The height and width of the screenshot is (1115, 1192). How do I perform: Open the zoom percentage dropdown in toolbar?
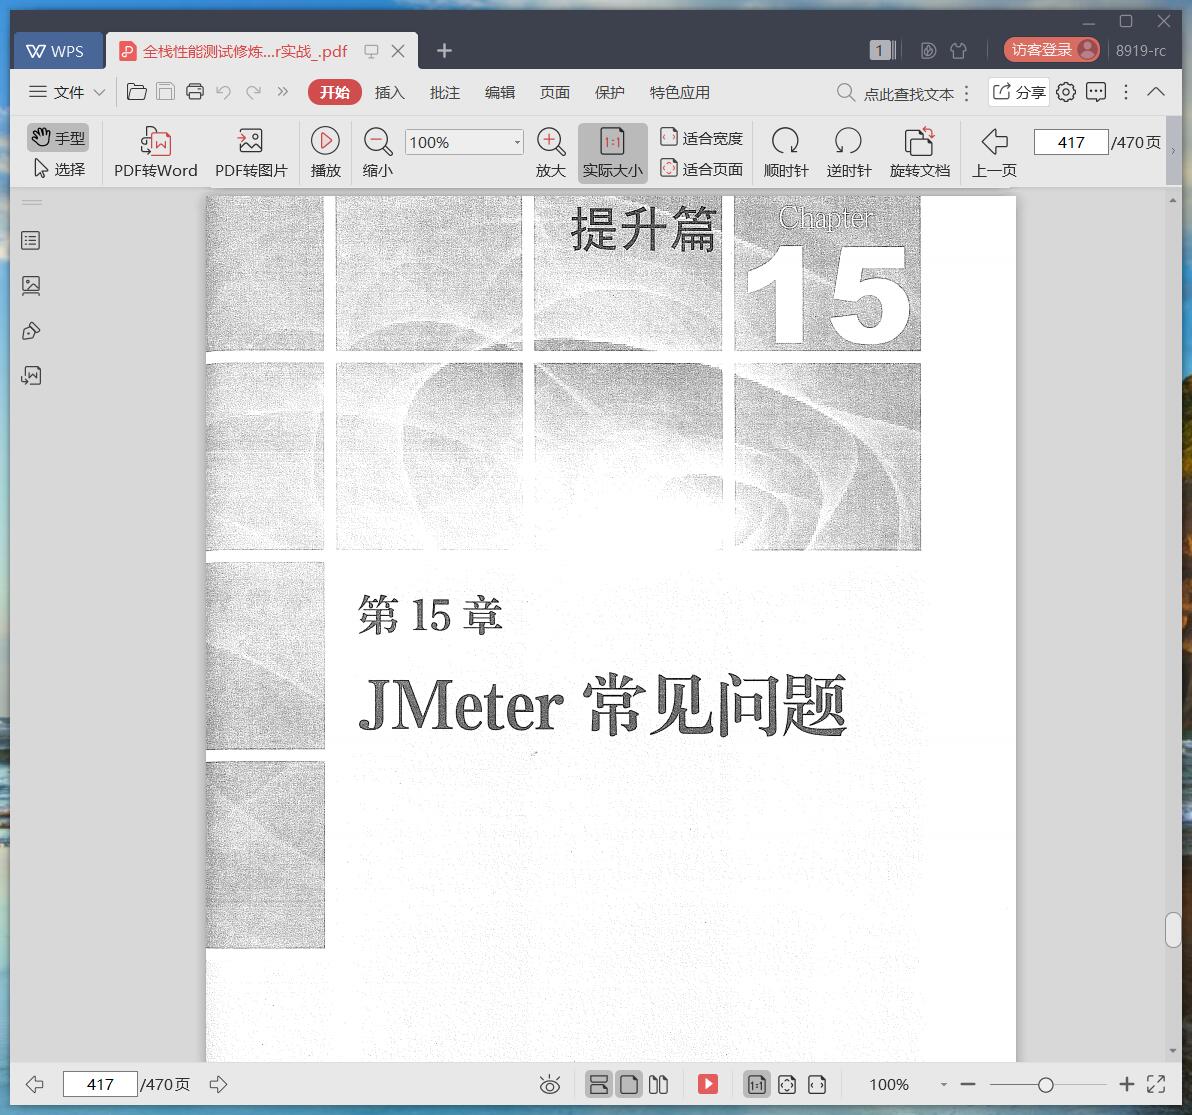click(x=517, y=142)
